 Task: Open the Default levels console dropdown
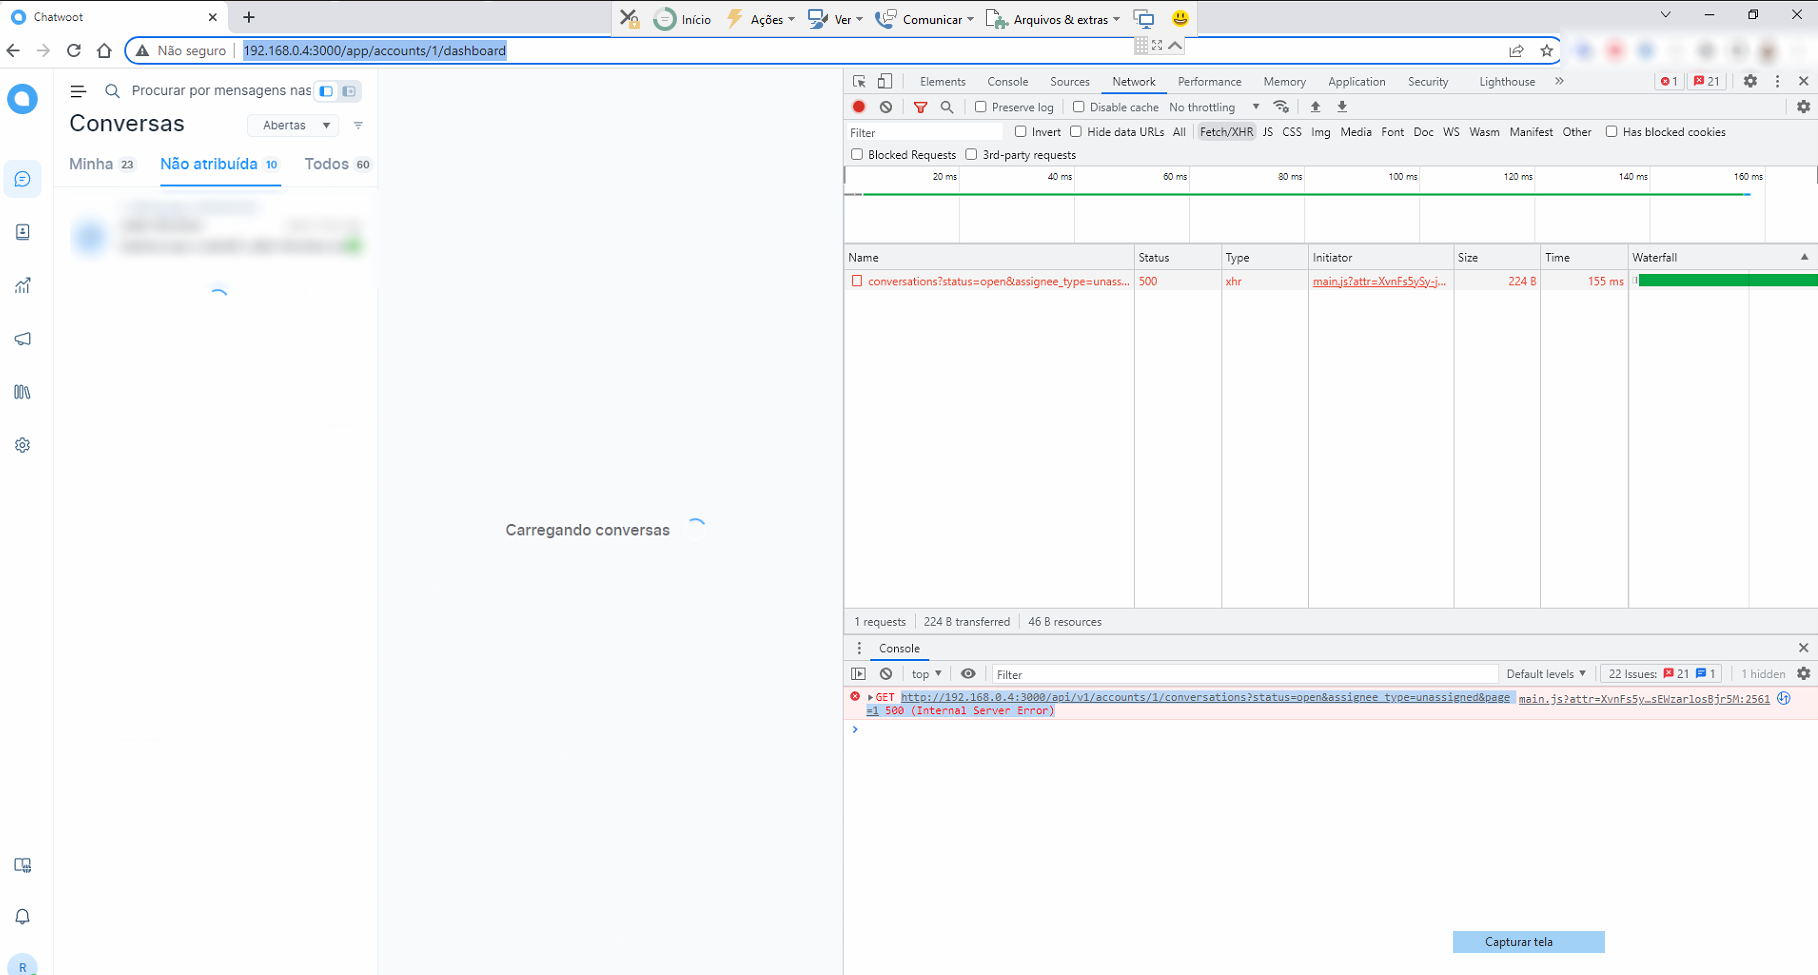click(1544, 673)
